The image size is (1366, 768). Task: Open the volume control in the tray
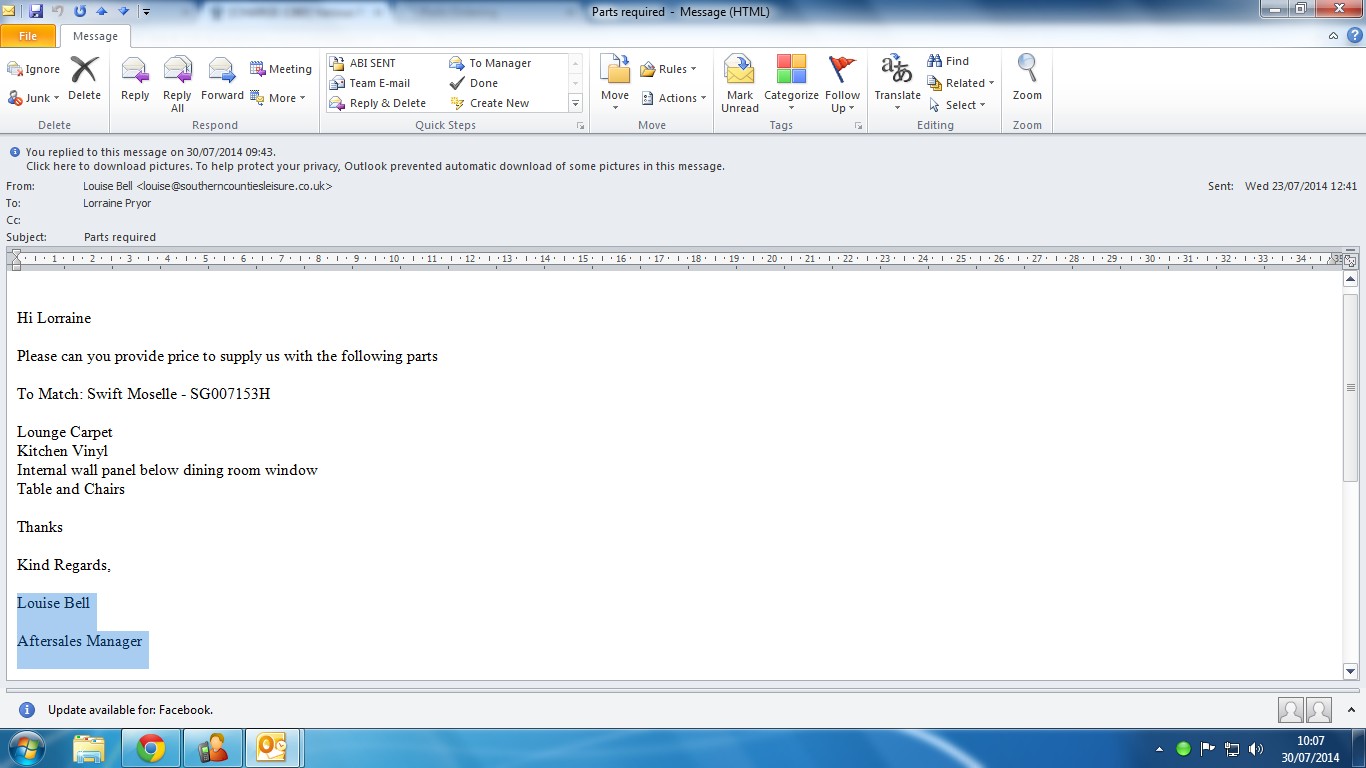tap(1256, 748)
